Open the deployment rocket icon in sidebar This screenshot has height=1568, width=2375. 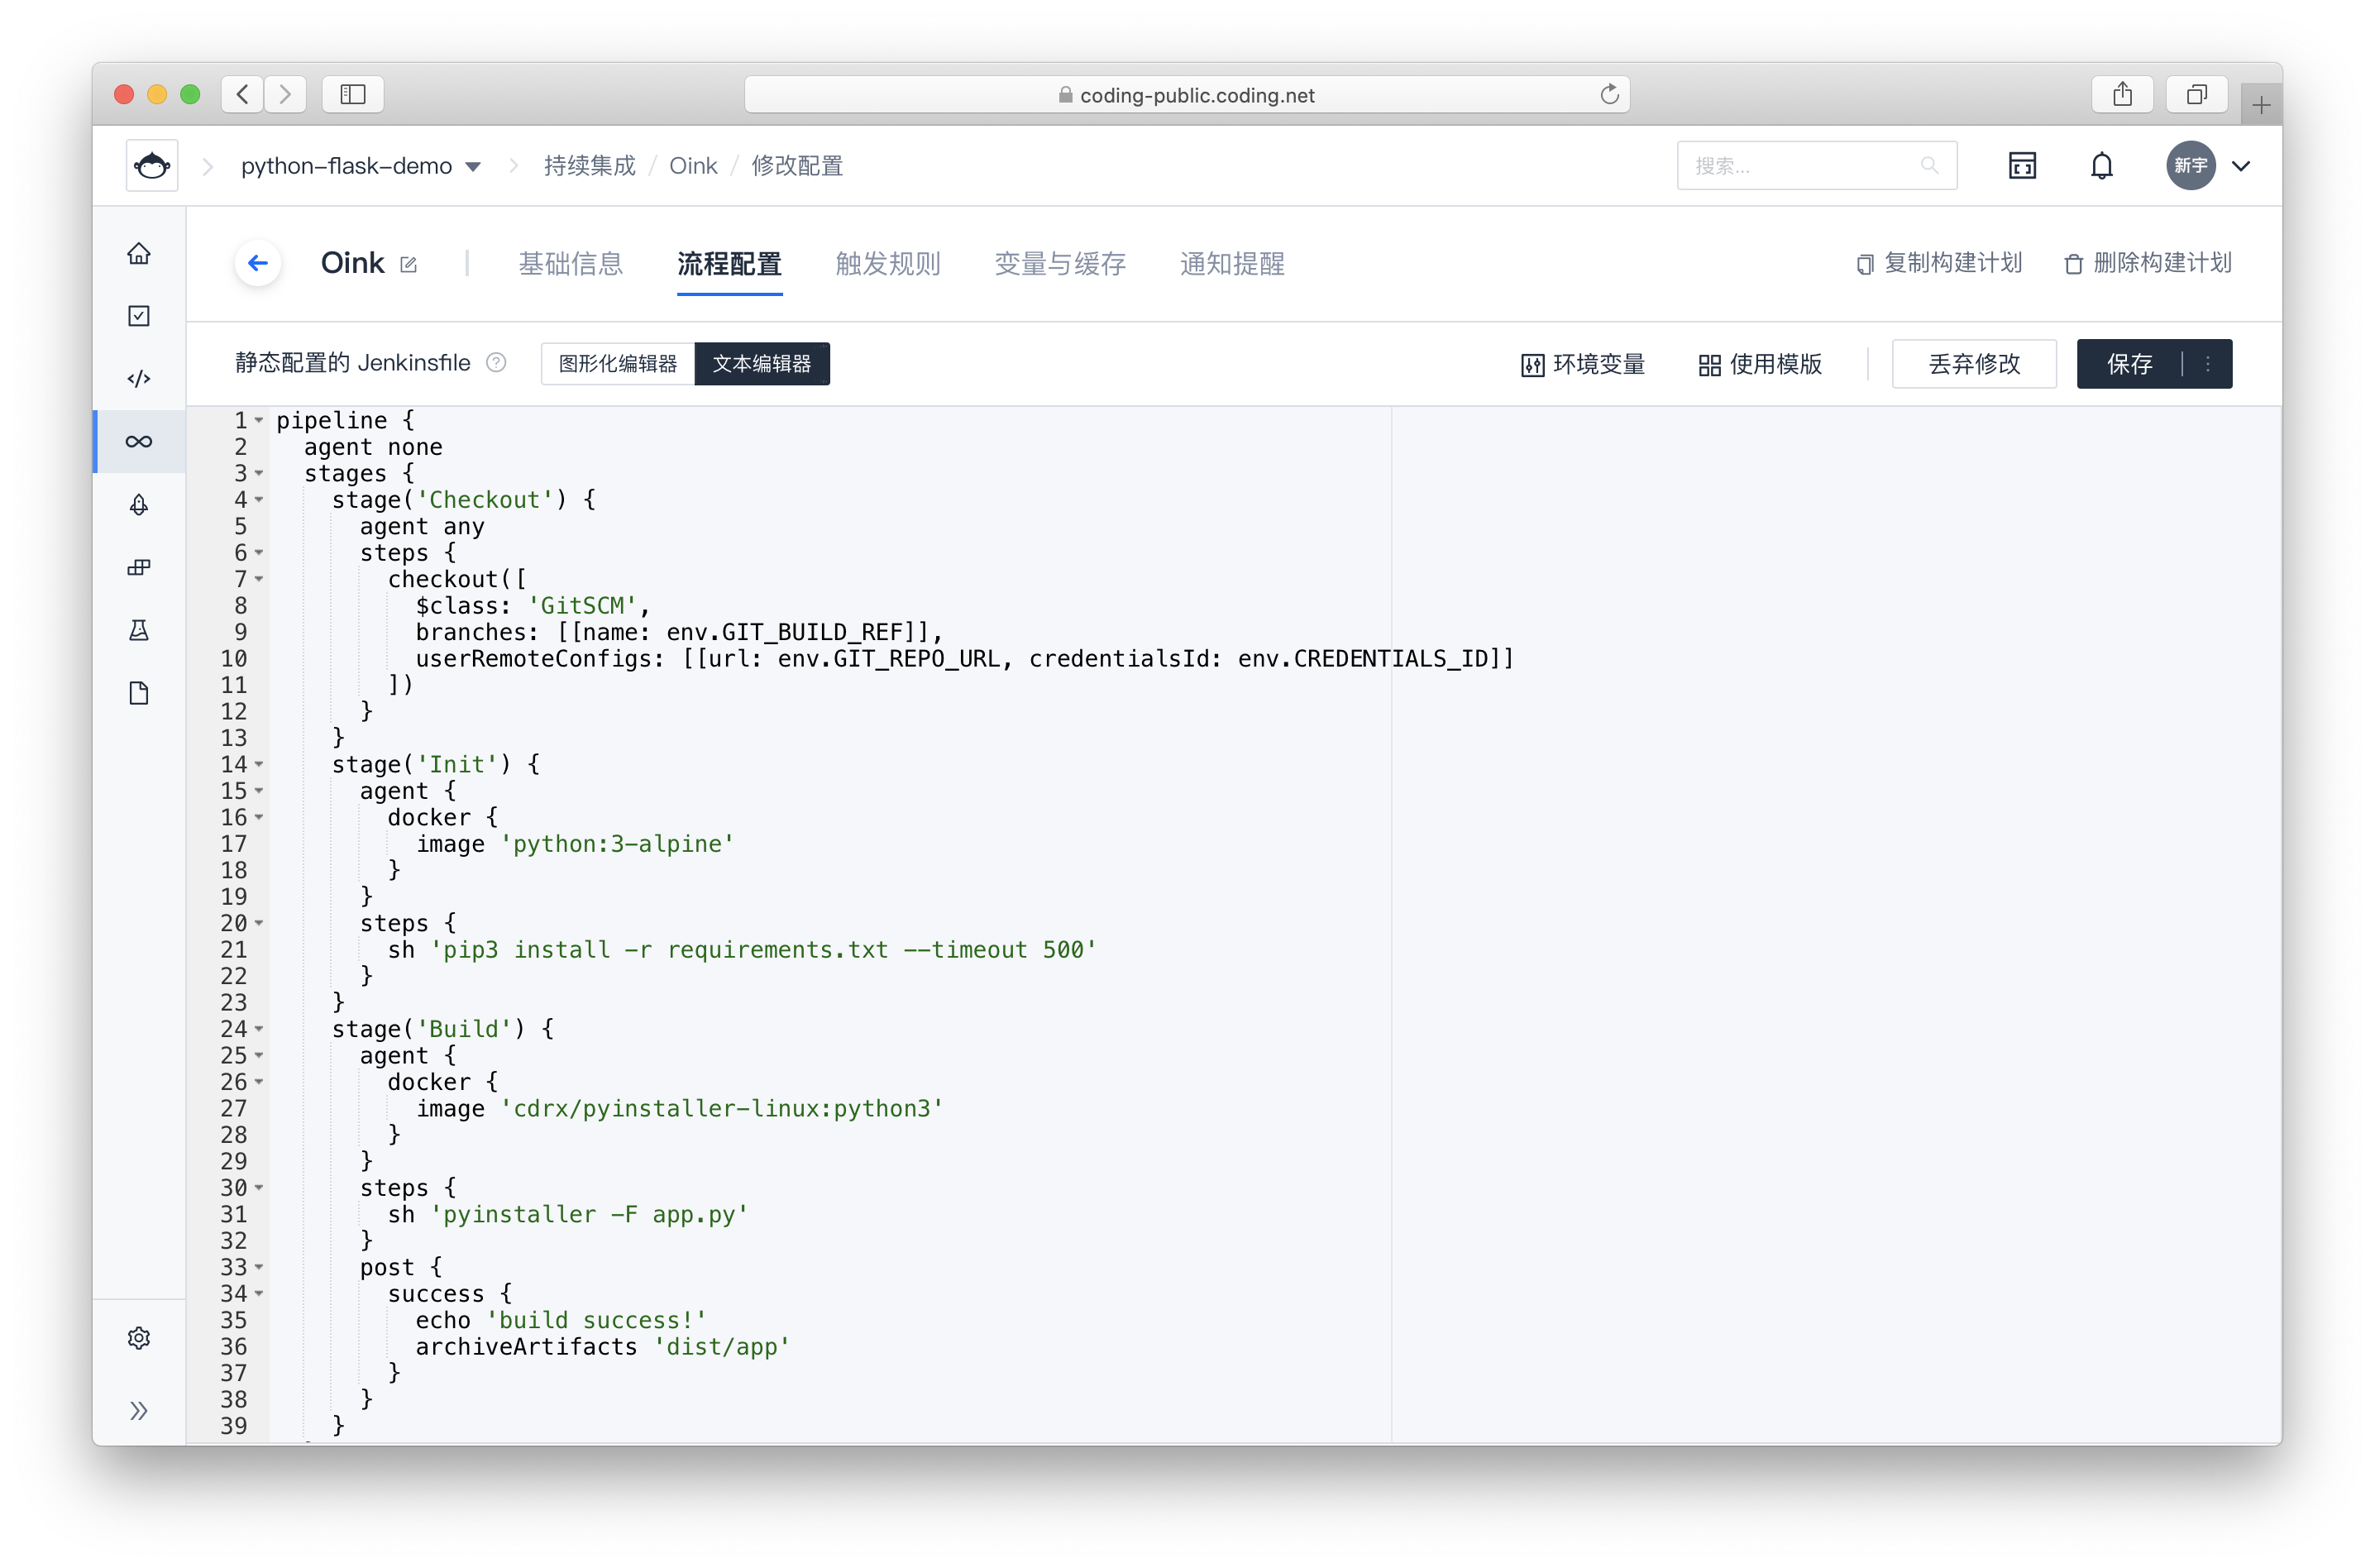coord(139,504)
